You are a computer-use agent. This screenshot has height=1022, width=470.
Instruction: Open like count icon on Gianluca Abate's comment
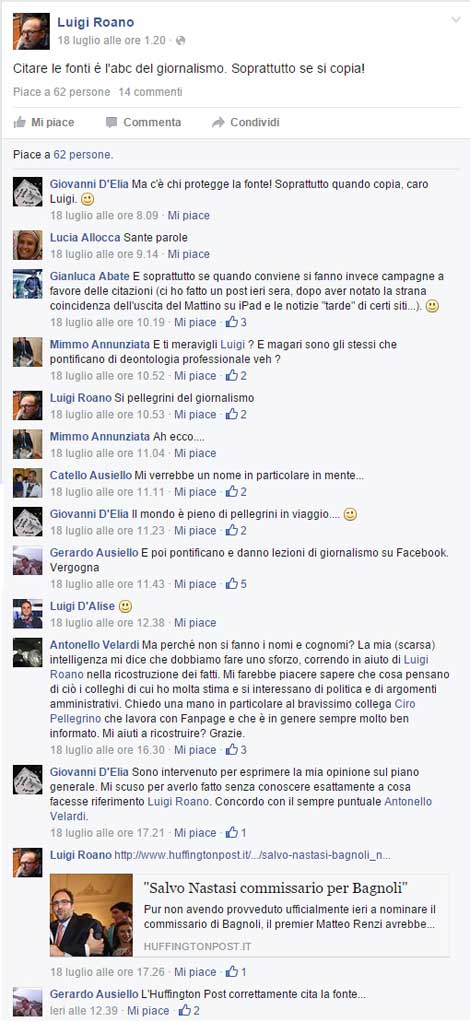pyautogui.click(x=231, y=322)
